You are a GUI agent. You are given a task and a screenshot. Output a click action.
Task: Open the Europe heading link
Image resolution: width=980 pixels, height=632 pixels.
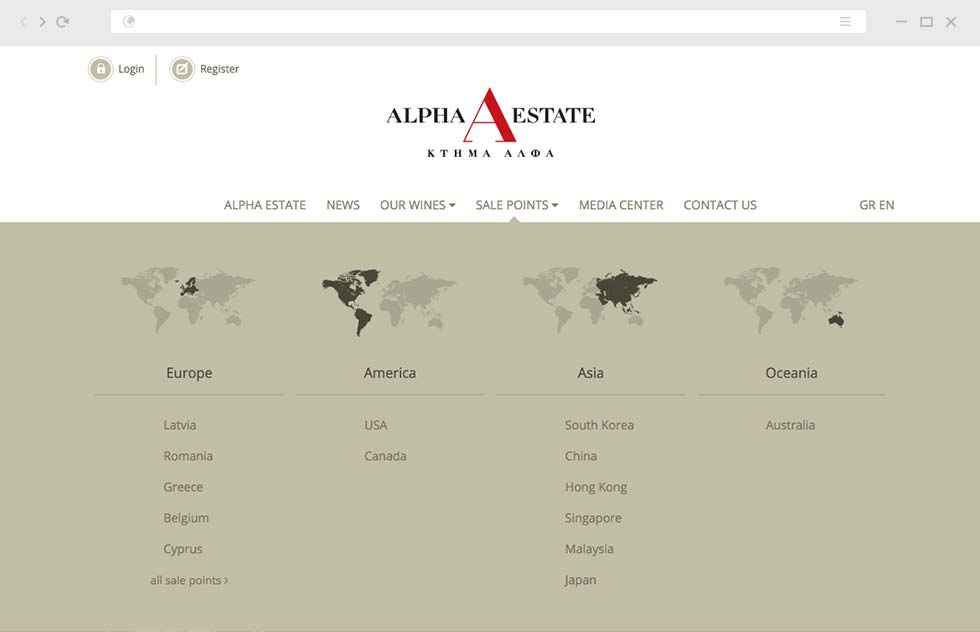(189, 373)
